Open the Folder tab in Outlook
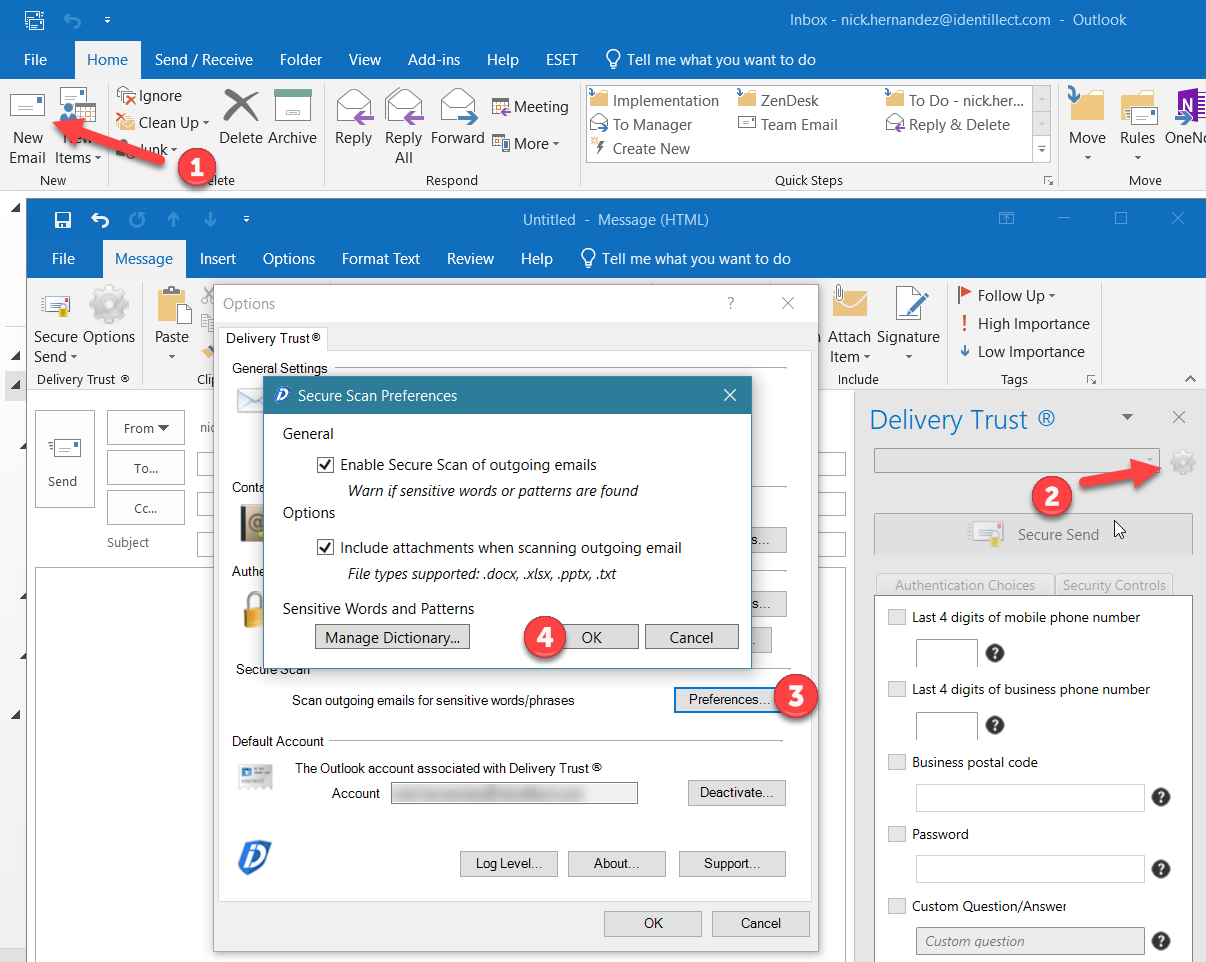 click(x=301, y=60)
